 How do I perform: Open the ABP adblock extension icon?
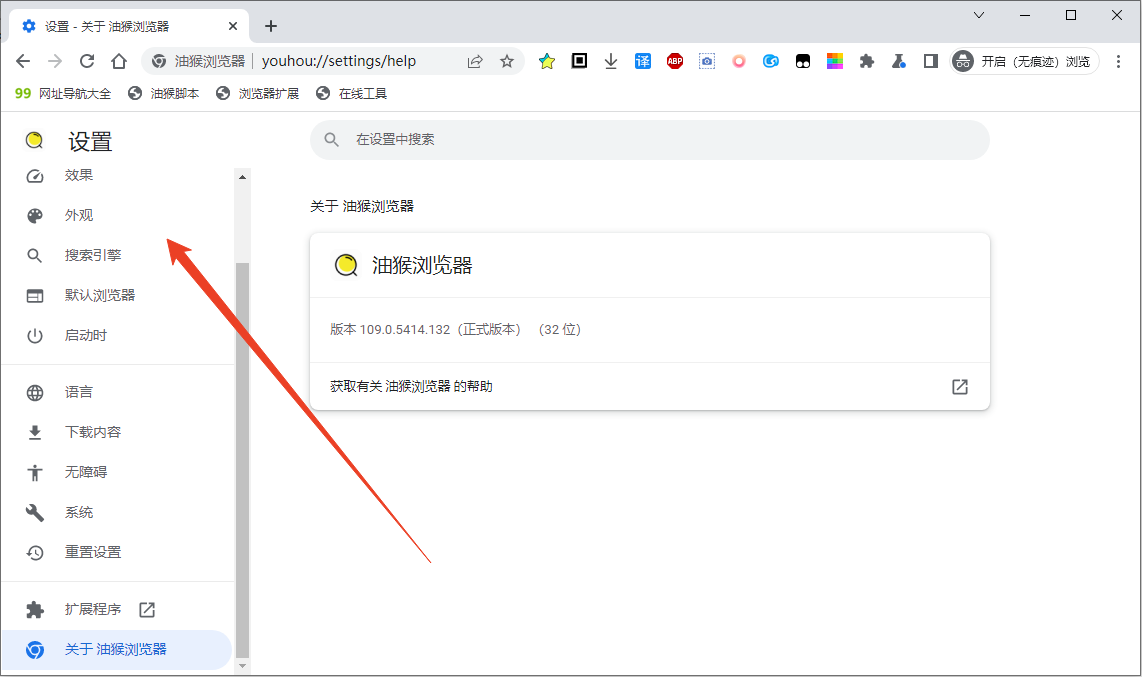point(674,61)
